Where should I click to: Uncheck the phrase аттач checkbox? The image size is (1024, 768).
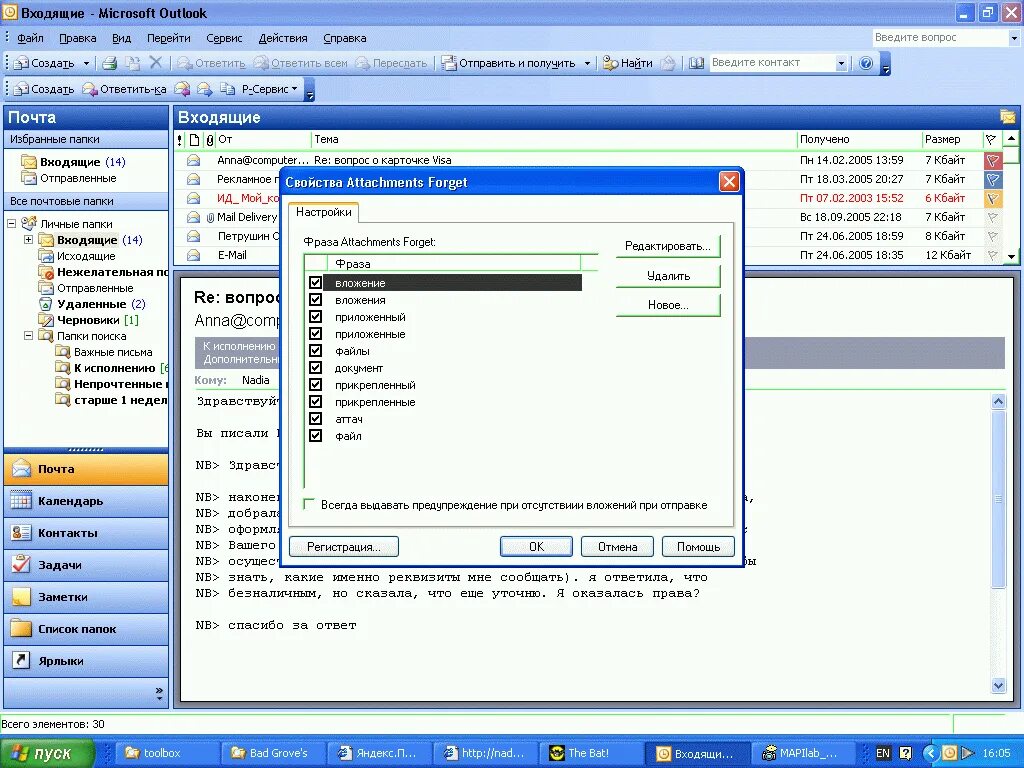click(x=315, y=418)
